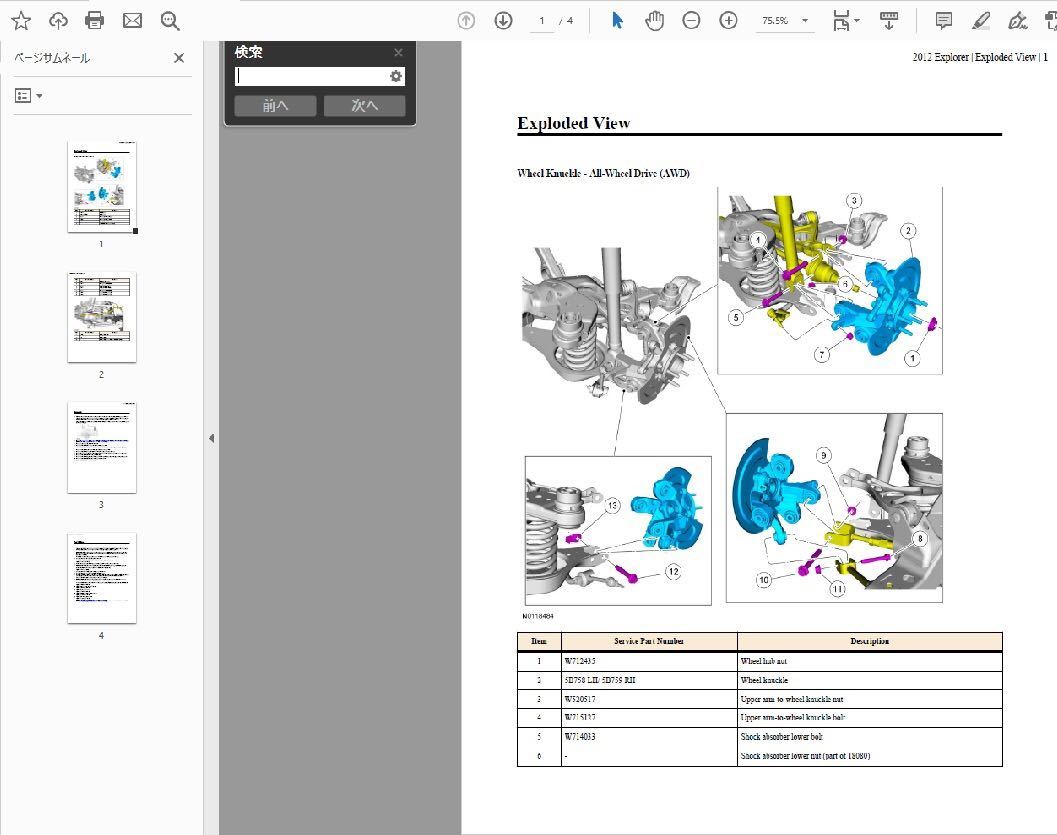This screenshot has width=1057, height=835.
Task: Send file via envelope email icon
Action: [132, 21]
